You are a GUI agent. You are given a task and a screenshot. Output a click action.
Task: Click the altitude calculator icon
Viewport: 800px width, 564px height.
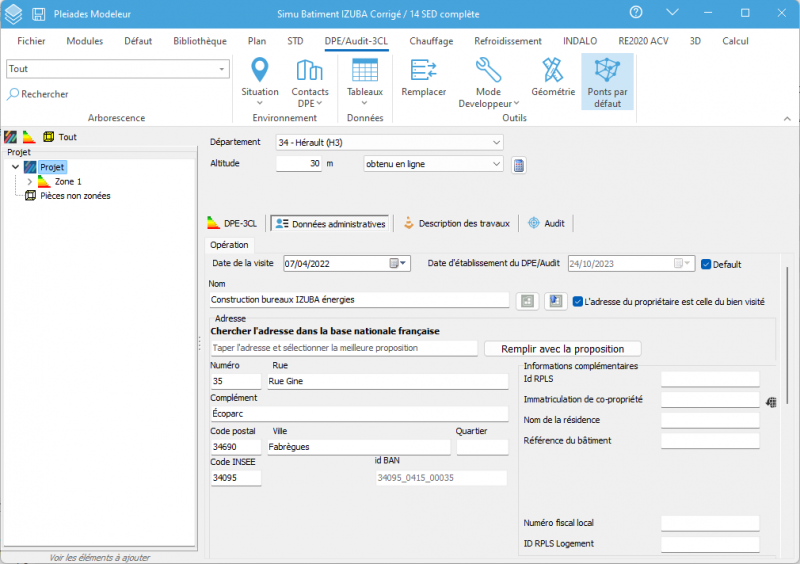tap(518, 165)
